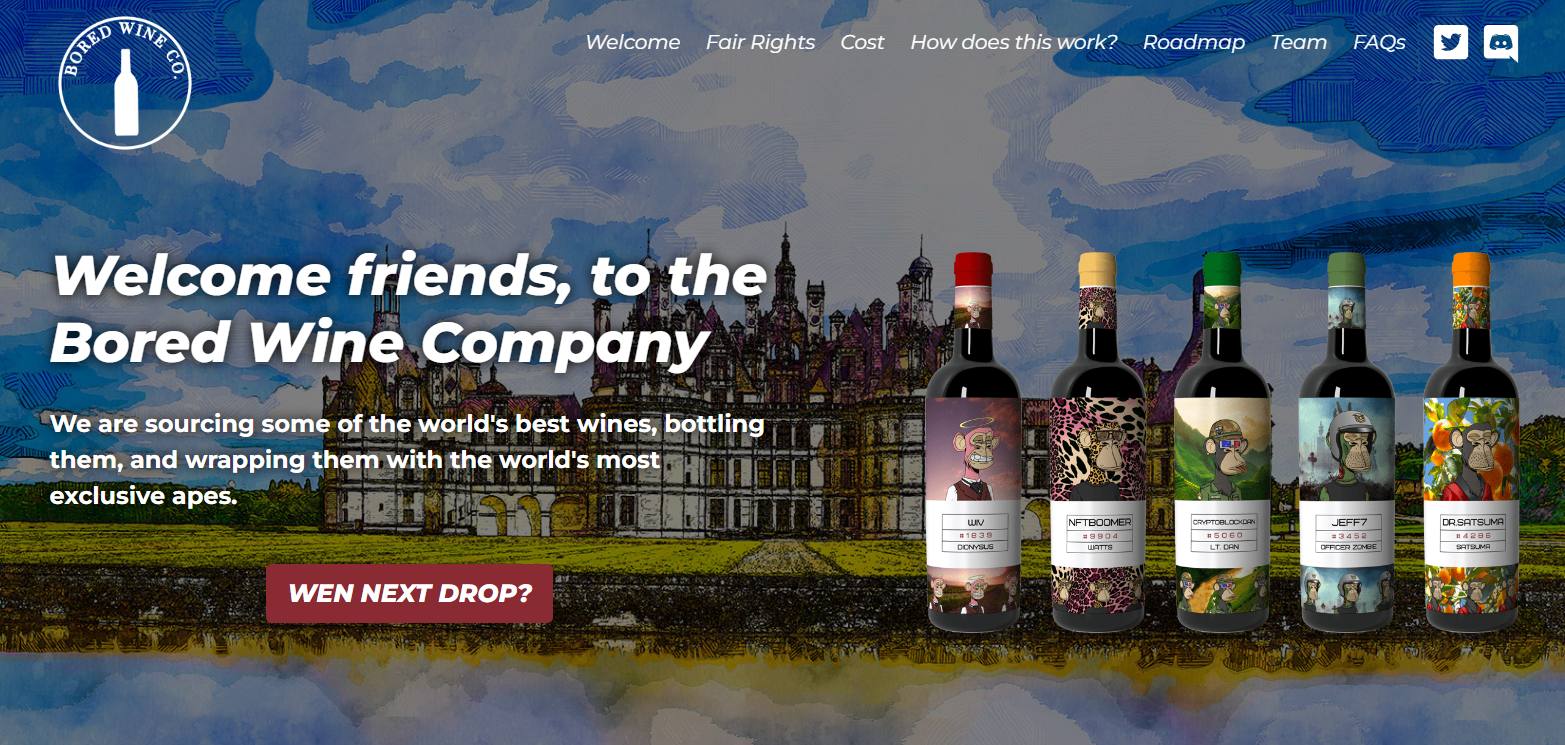The width and height of the screenshot is (1565, 745).
Task: Click the wine sourcing description paragraph
Action: tap(407, 459)
